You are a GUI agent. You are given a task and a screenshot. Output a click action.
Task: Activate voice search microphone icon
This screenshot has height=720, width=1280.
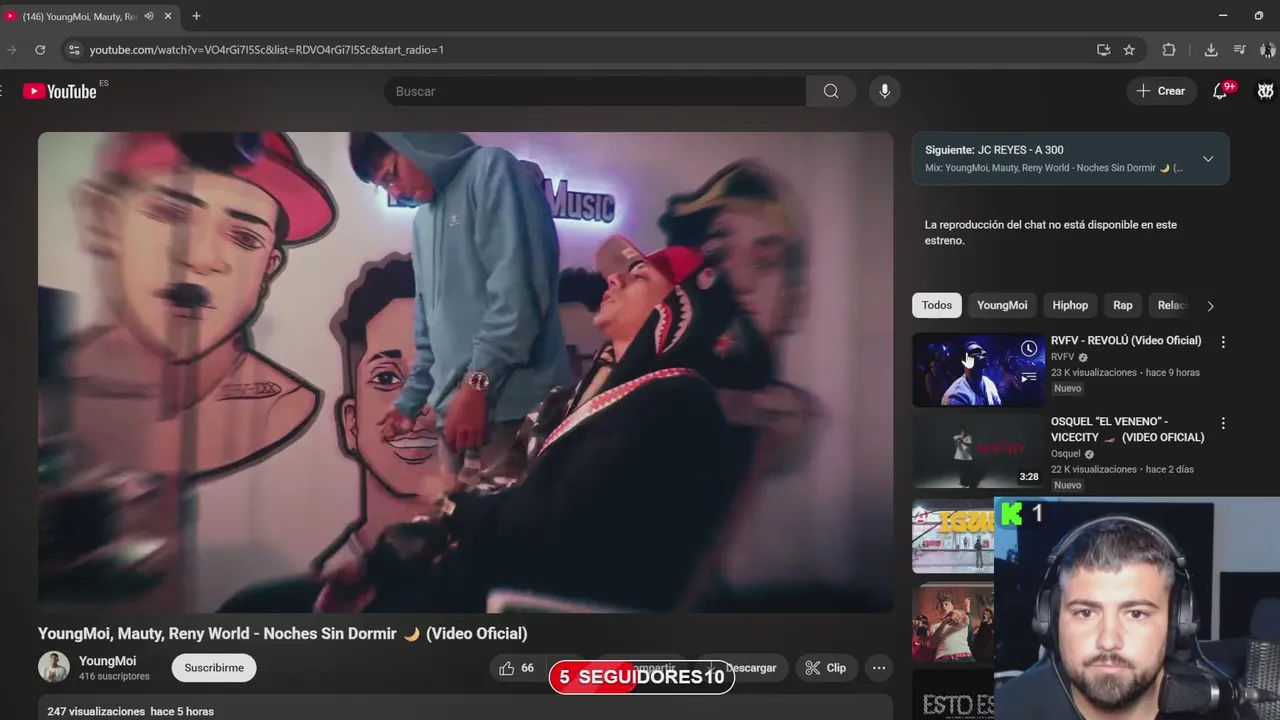point(884,91)
